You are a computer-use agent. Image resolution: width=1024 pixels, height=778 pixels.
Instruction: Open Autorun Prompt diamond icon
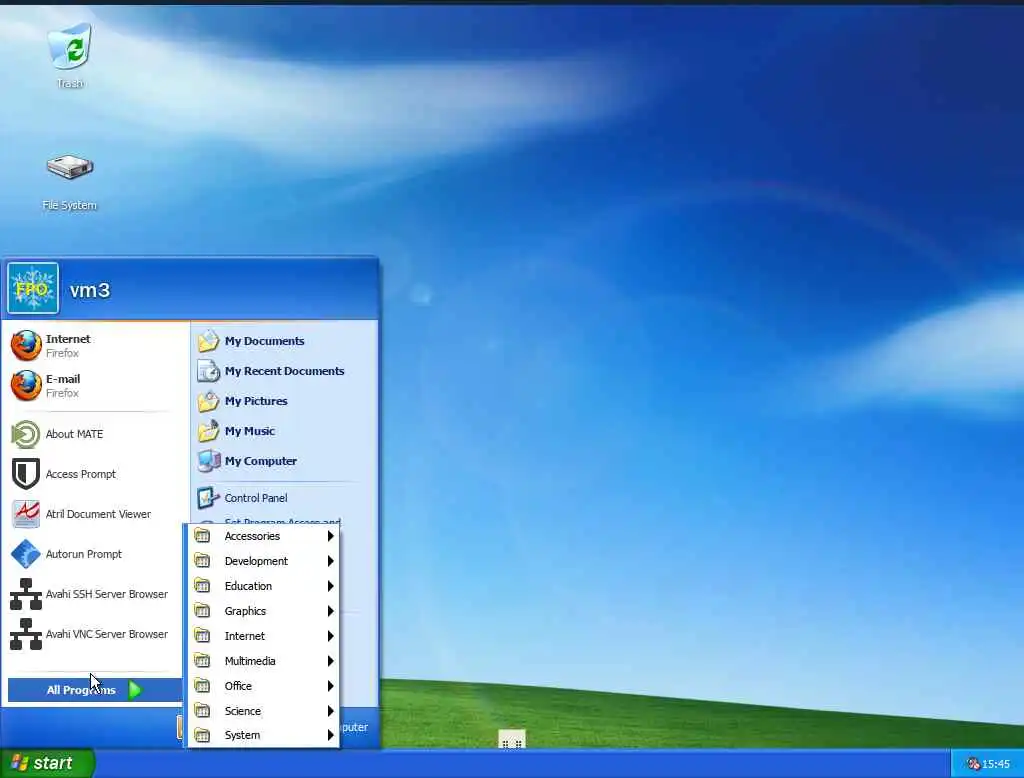[26, 554]
